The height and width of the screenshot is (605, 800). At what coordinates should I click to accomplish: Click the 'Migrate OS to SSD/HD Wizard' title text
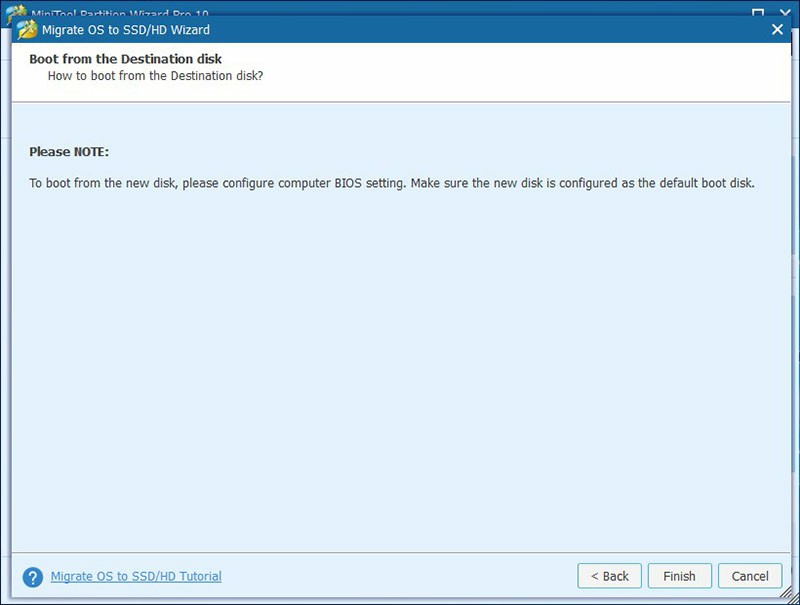point(126,30)
